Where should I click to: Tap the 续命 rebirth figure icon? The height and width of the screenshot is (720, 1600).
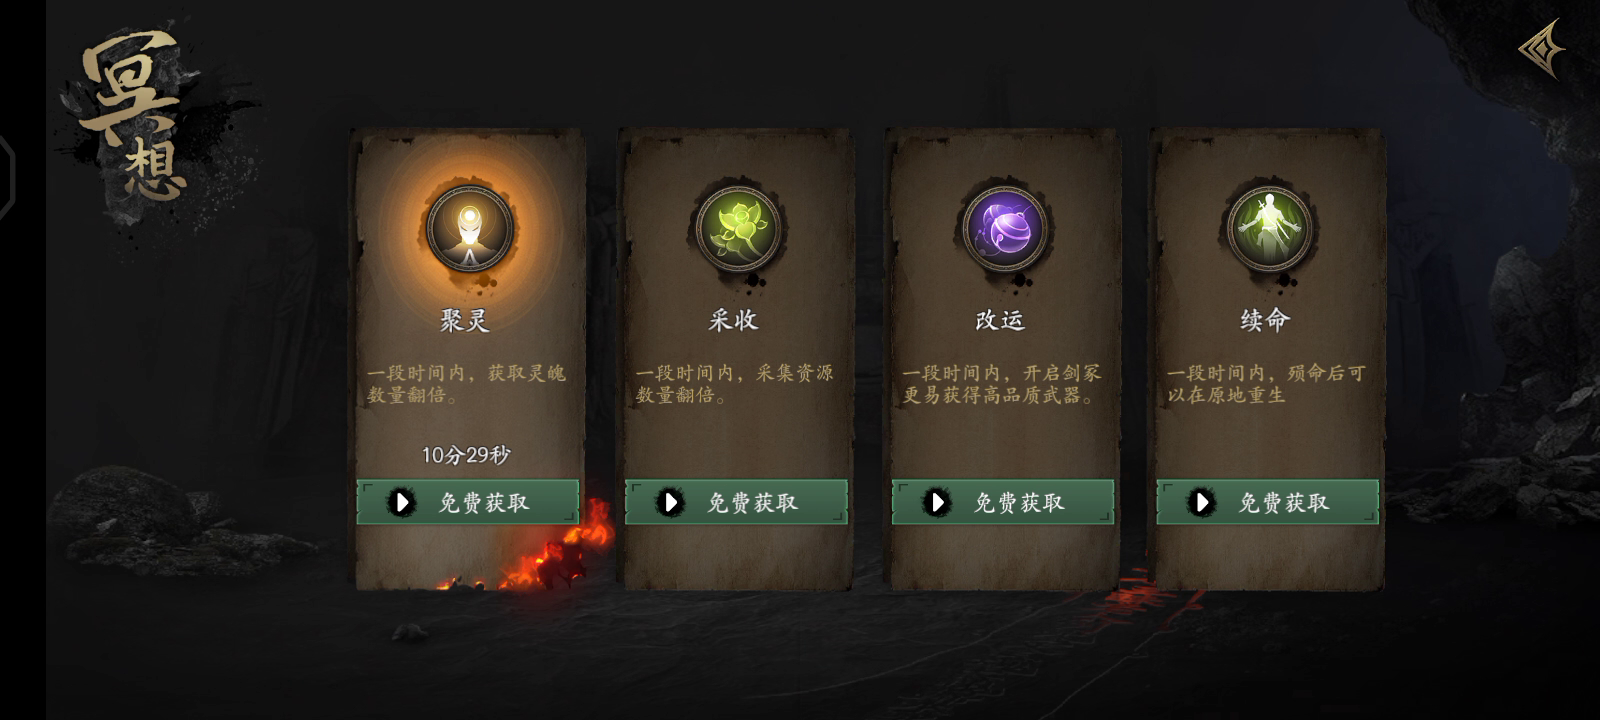1270,229
